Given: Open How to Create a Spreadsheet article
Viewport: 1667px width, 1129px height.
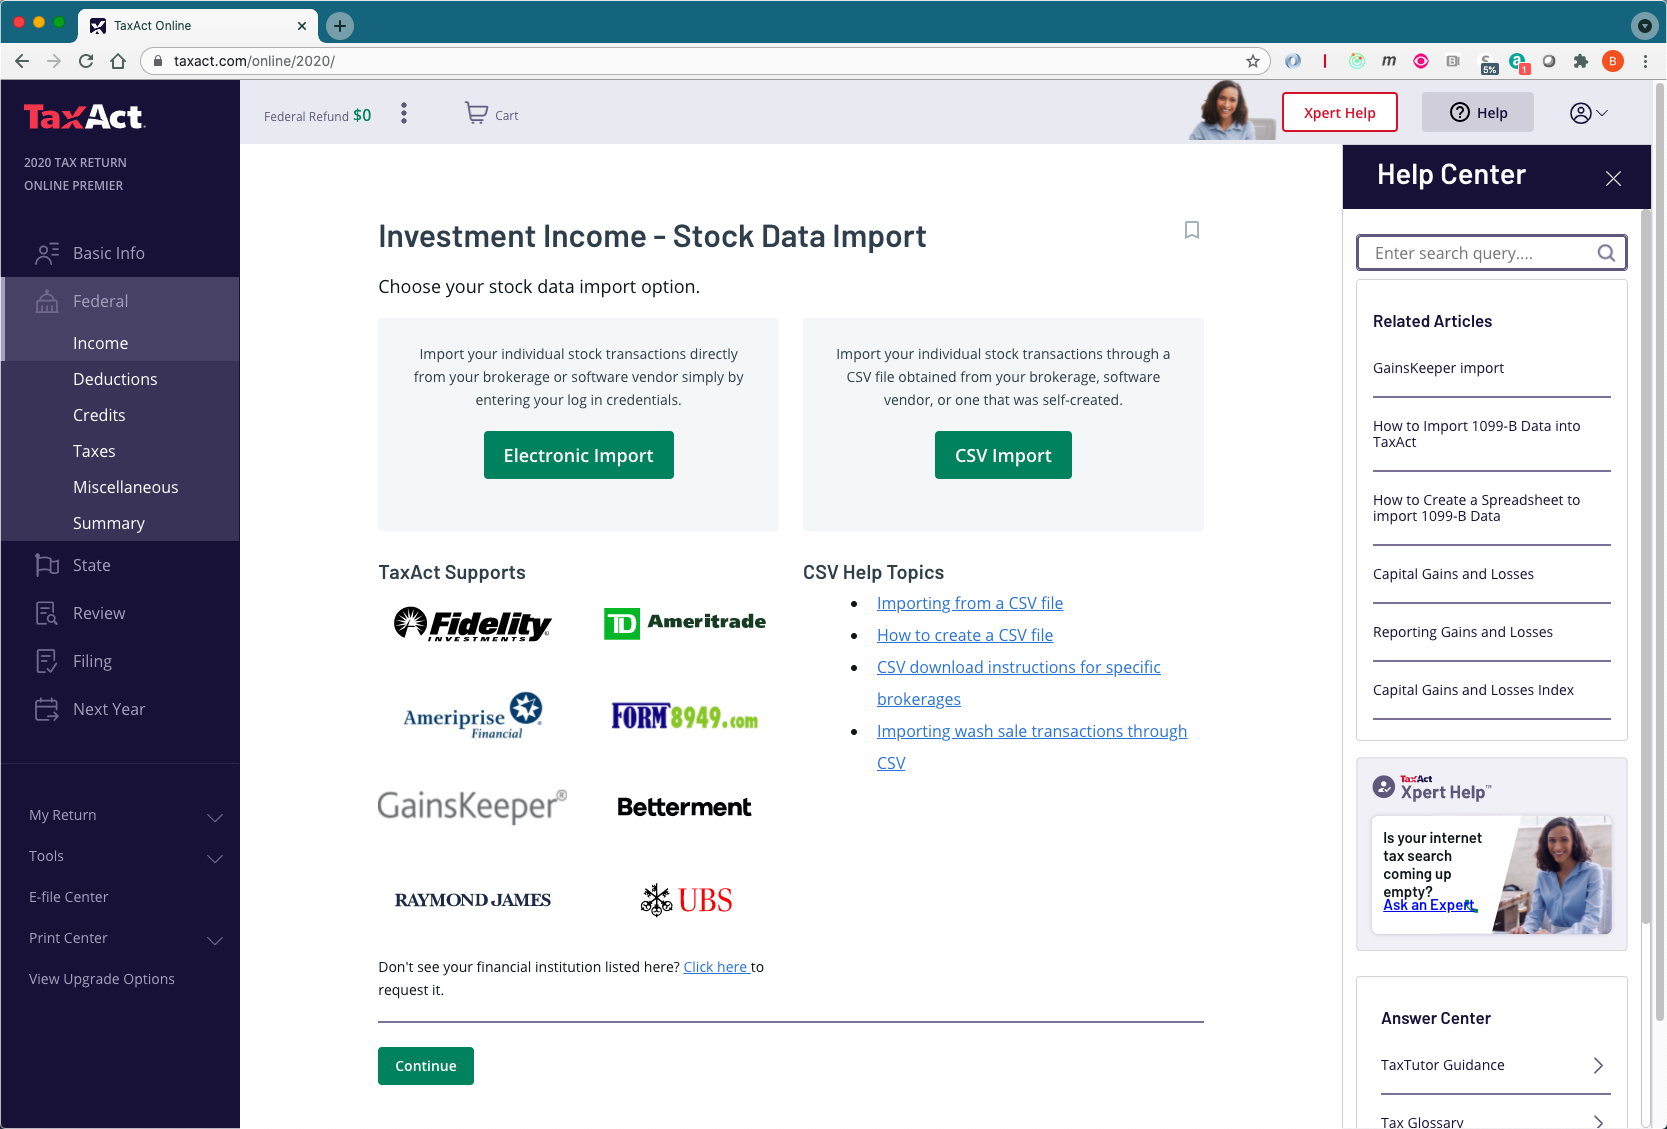Looking at the screenshot, I should coord(1476,508).
